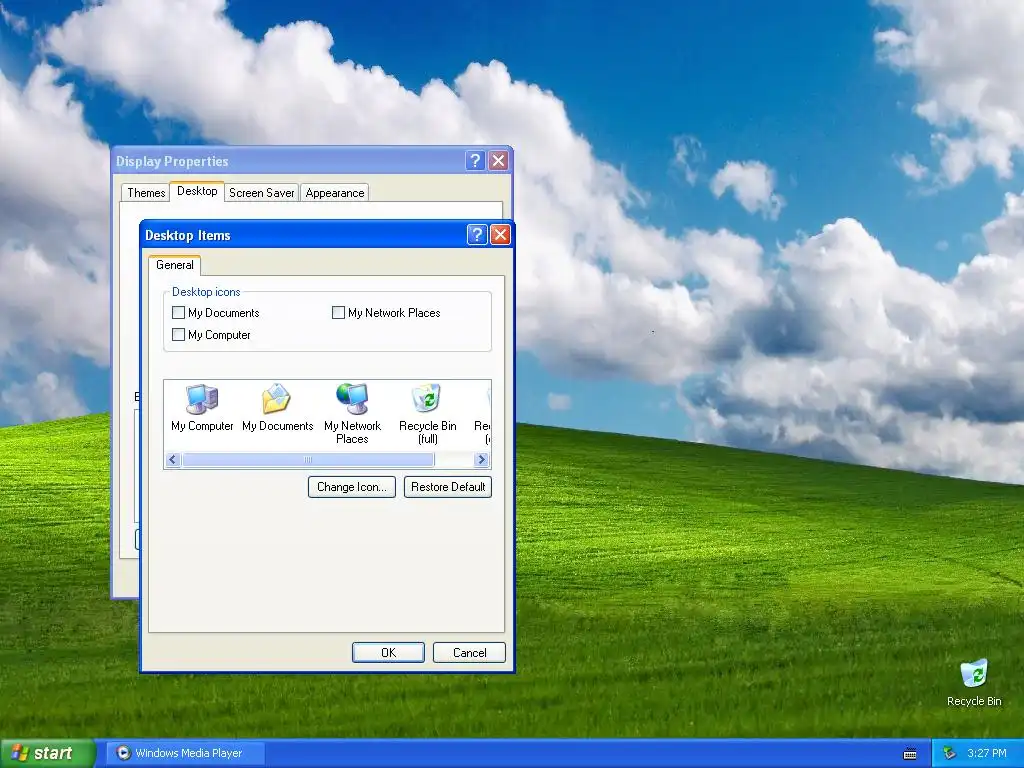This screenshot has width=1024, height=768.
Task: Click the system tray icon beside the clock
Action: tap(949, 754)
